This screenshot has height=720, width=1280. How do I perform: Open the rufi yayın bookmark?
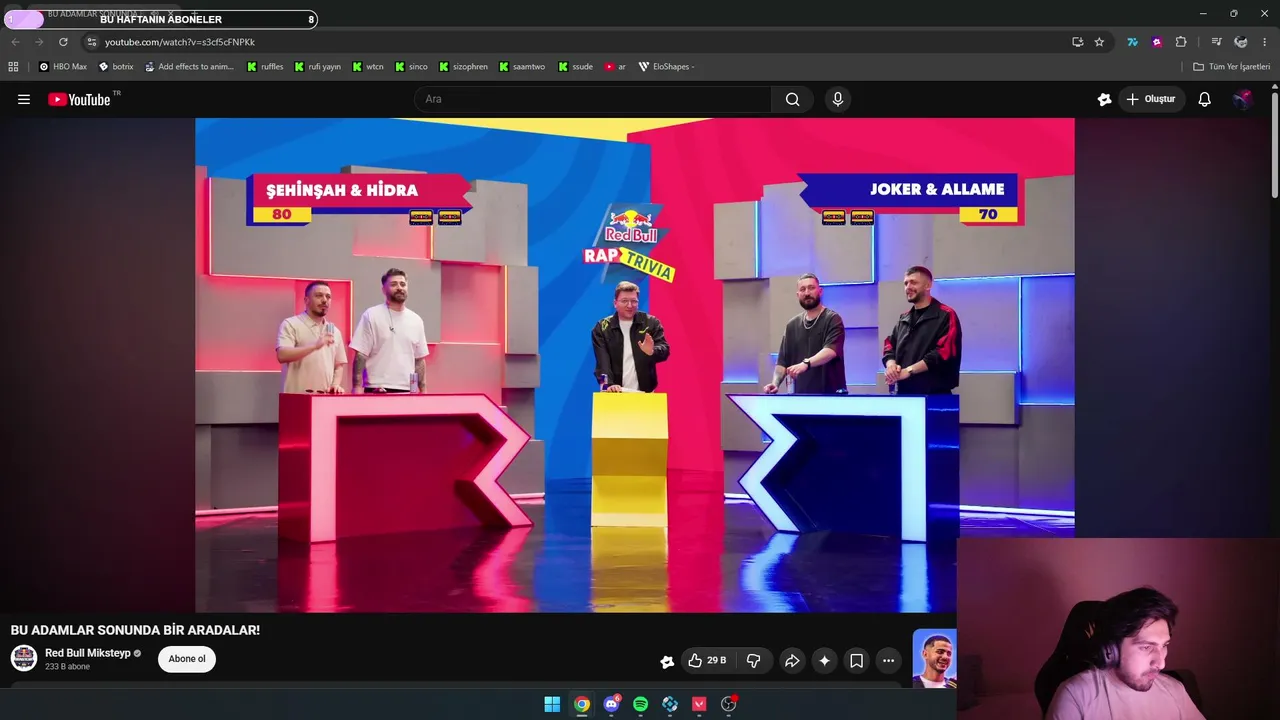tap(317, 67)
